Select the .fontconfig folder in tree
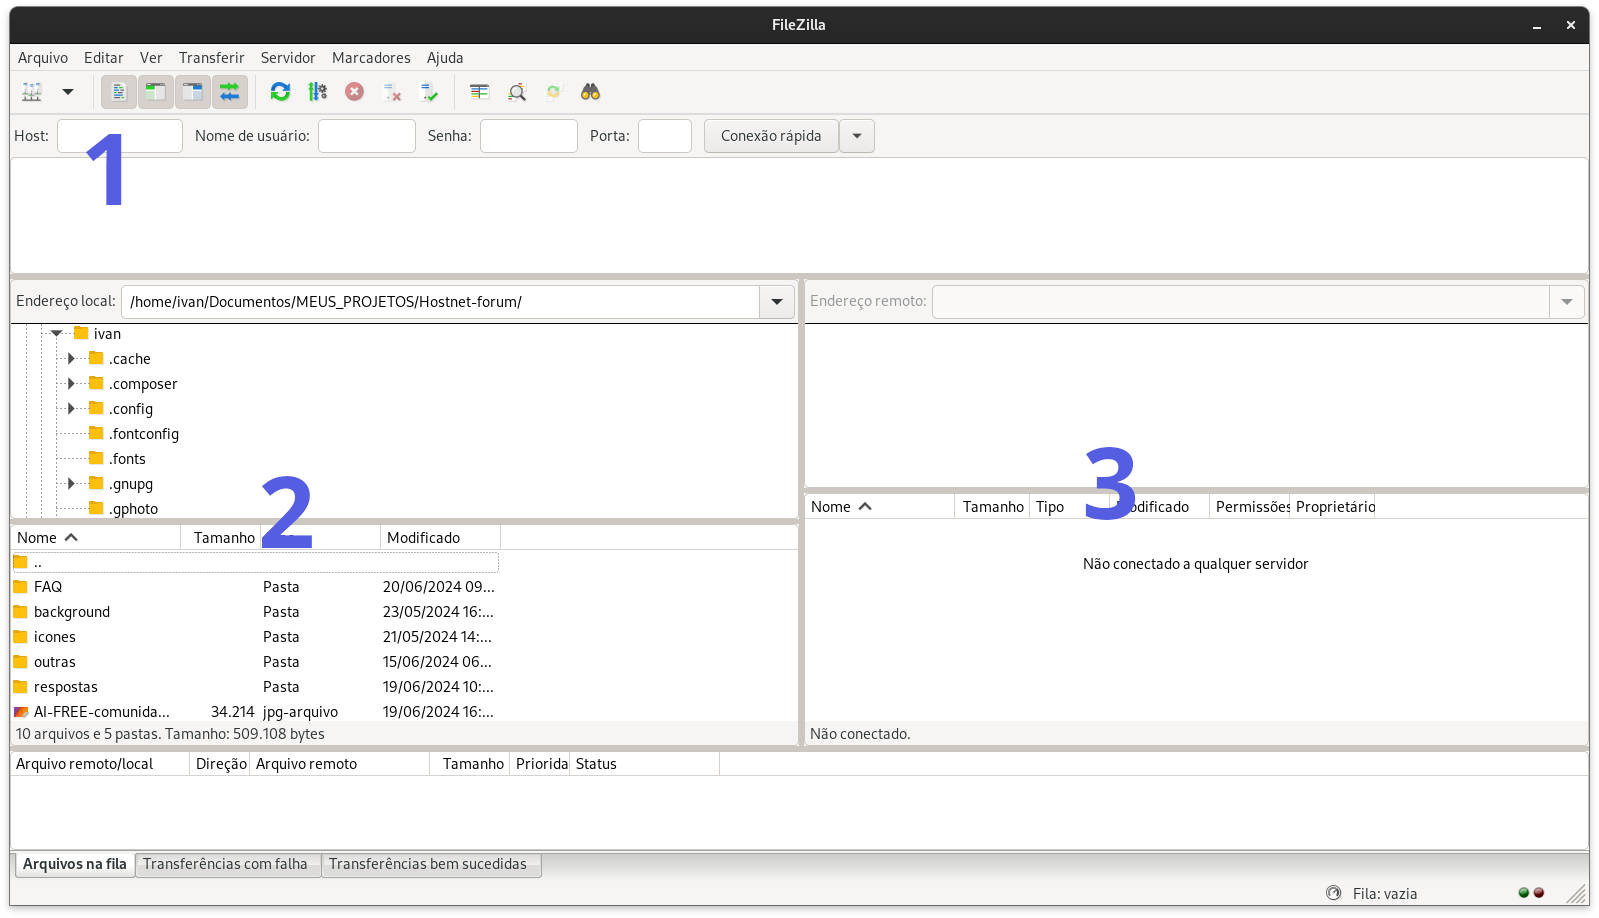The width and height of the screenshot is (1599, 918). (144, 434)
